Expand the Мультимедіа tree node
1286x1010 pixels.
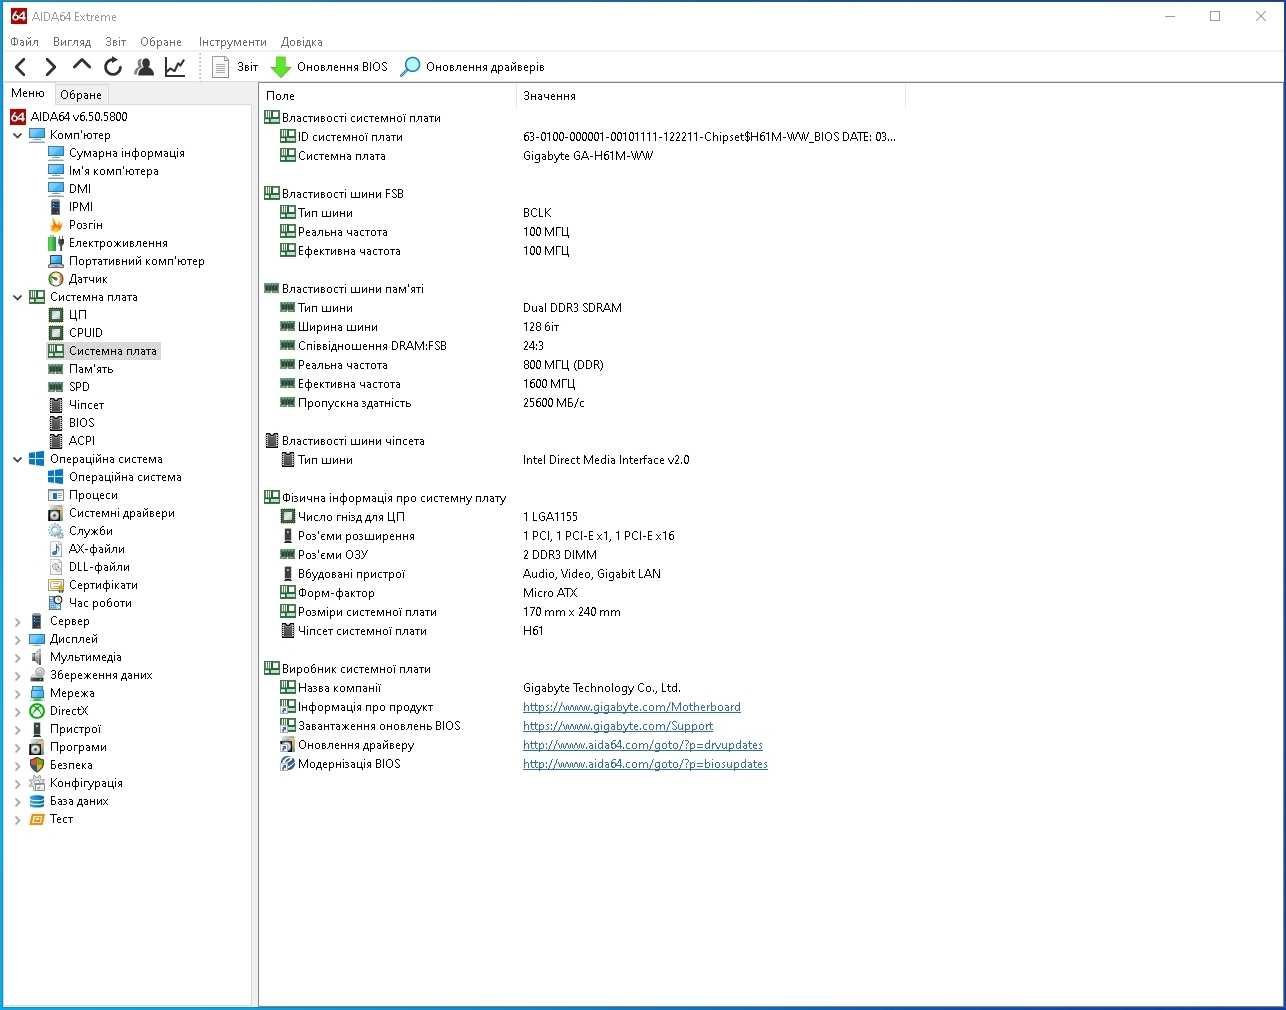pos(17,657)
